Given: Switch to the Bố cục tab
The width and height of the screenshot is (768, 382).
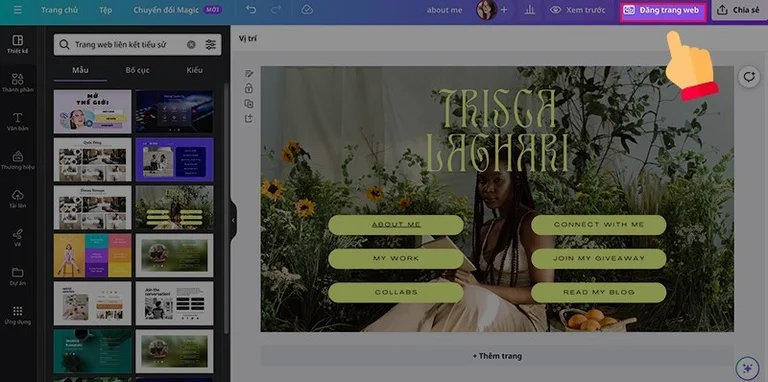Looking at the screenshot, I should point(137,70).
